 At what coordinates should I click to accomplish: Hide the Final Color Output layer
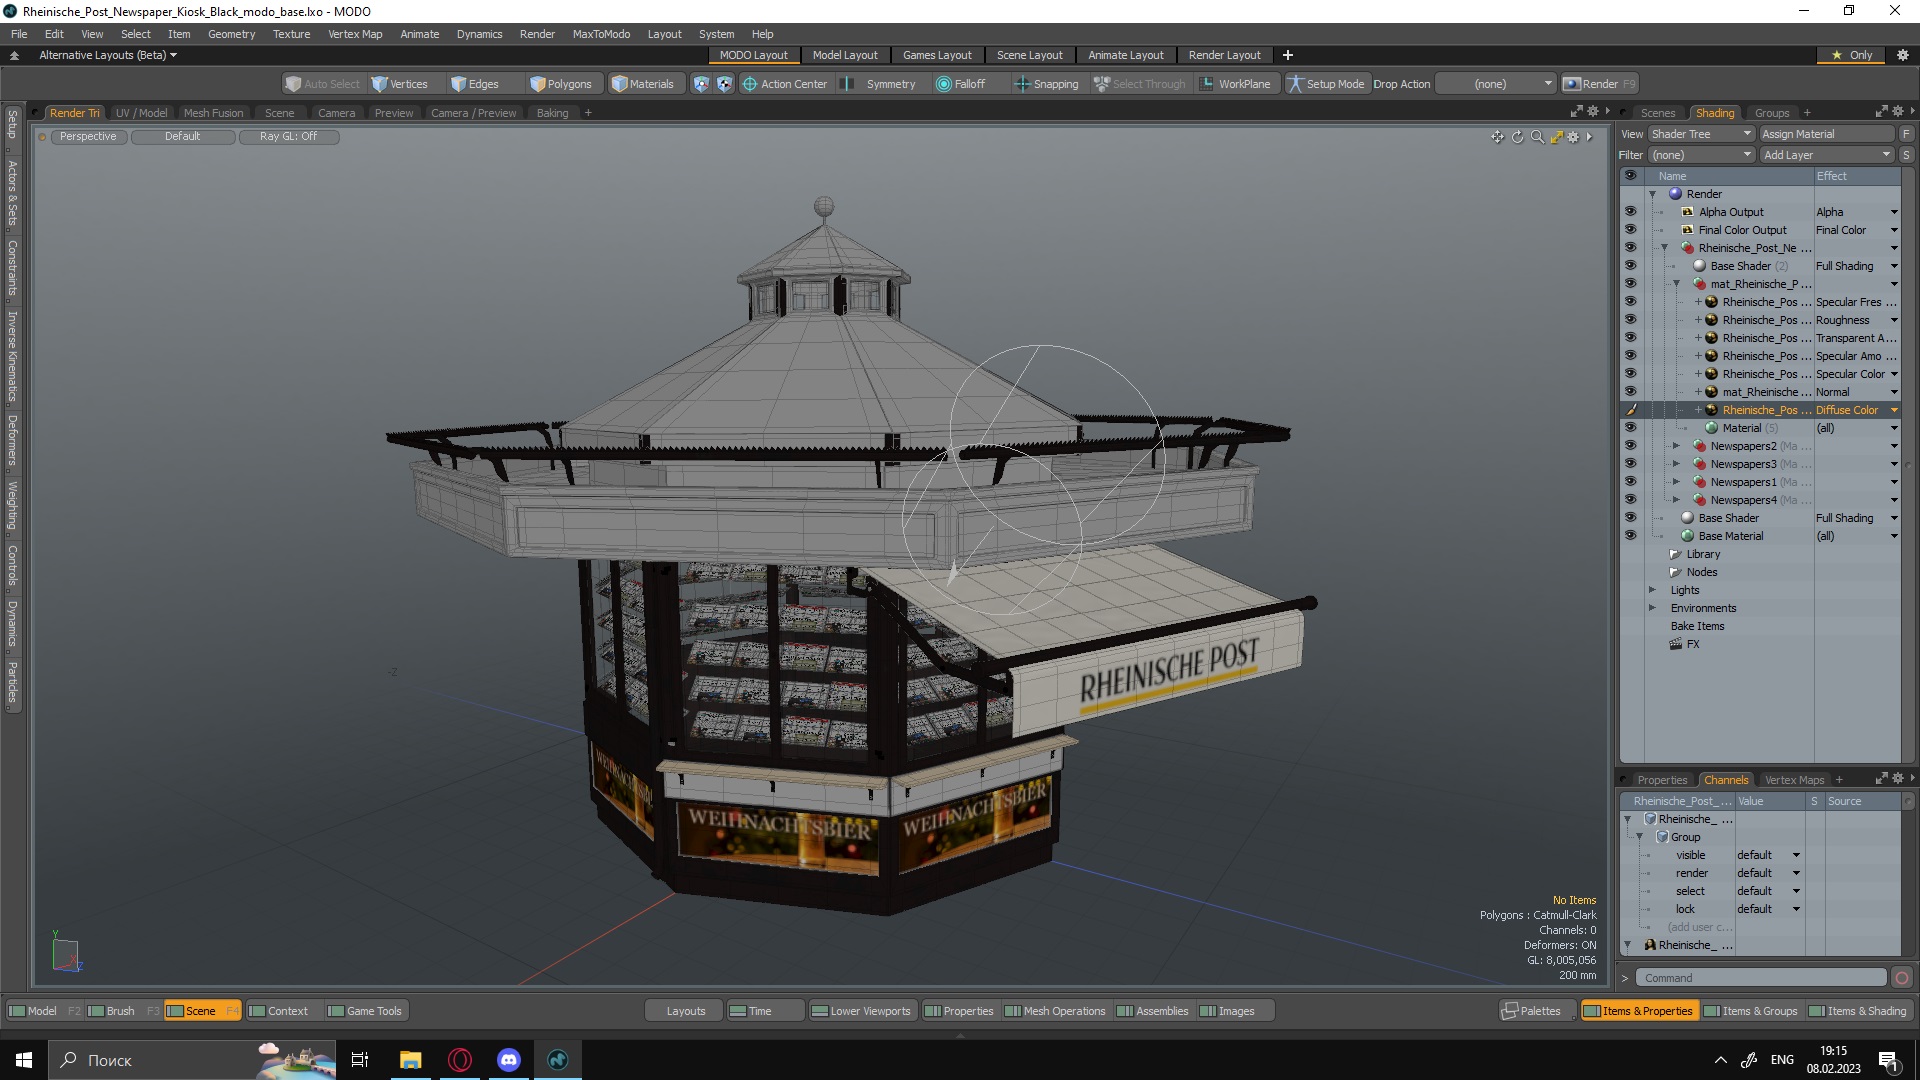click(1630, 230)
